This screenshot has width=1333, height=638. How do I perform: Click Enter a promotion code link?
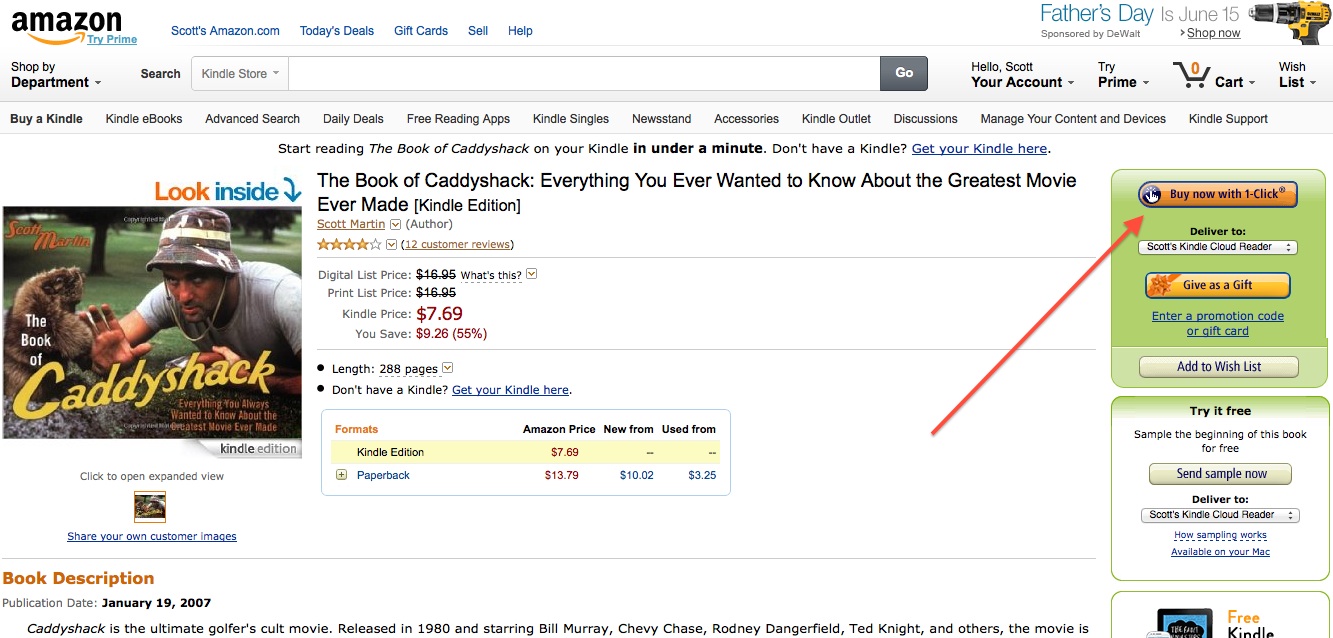pyautogui.click(x=1217, y=316)
